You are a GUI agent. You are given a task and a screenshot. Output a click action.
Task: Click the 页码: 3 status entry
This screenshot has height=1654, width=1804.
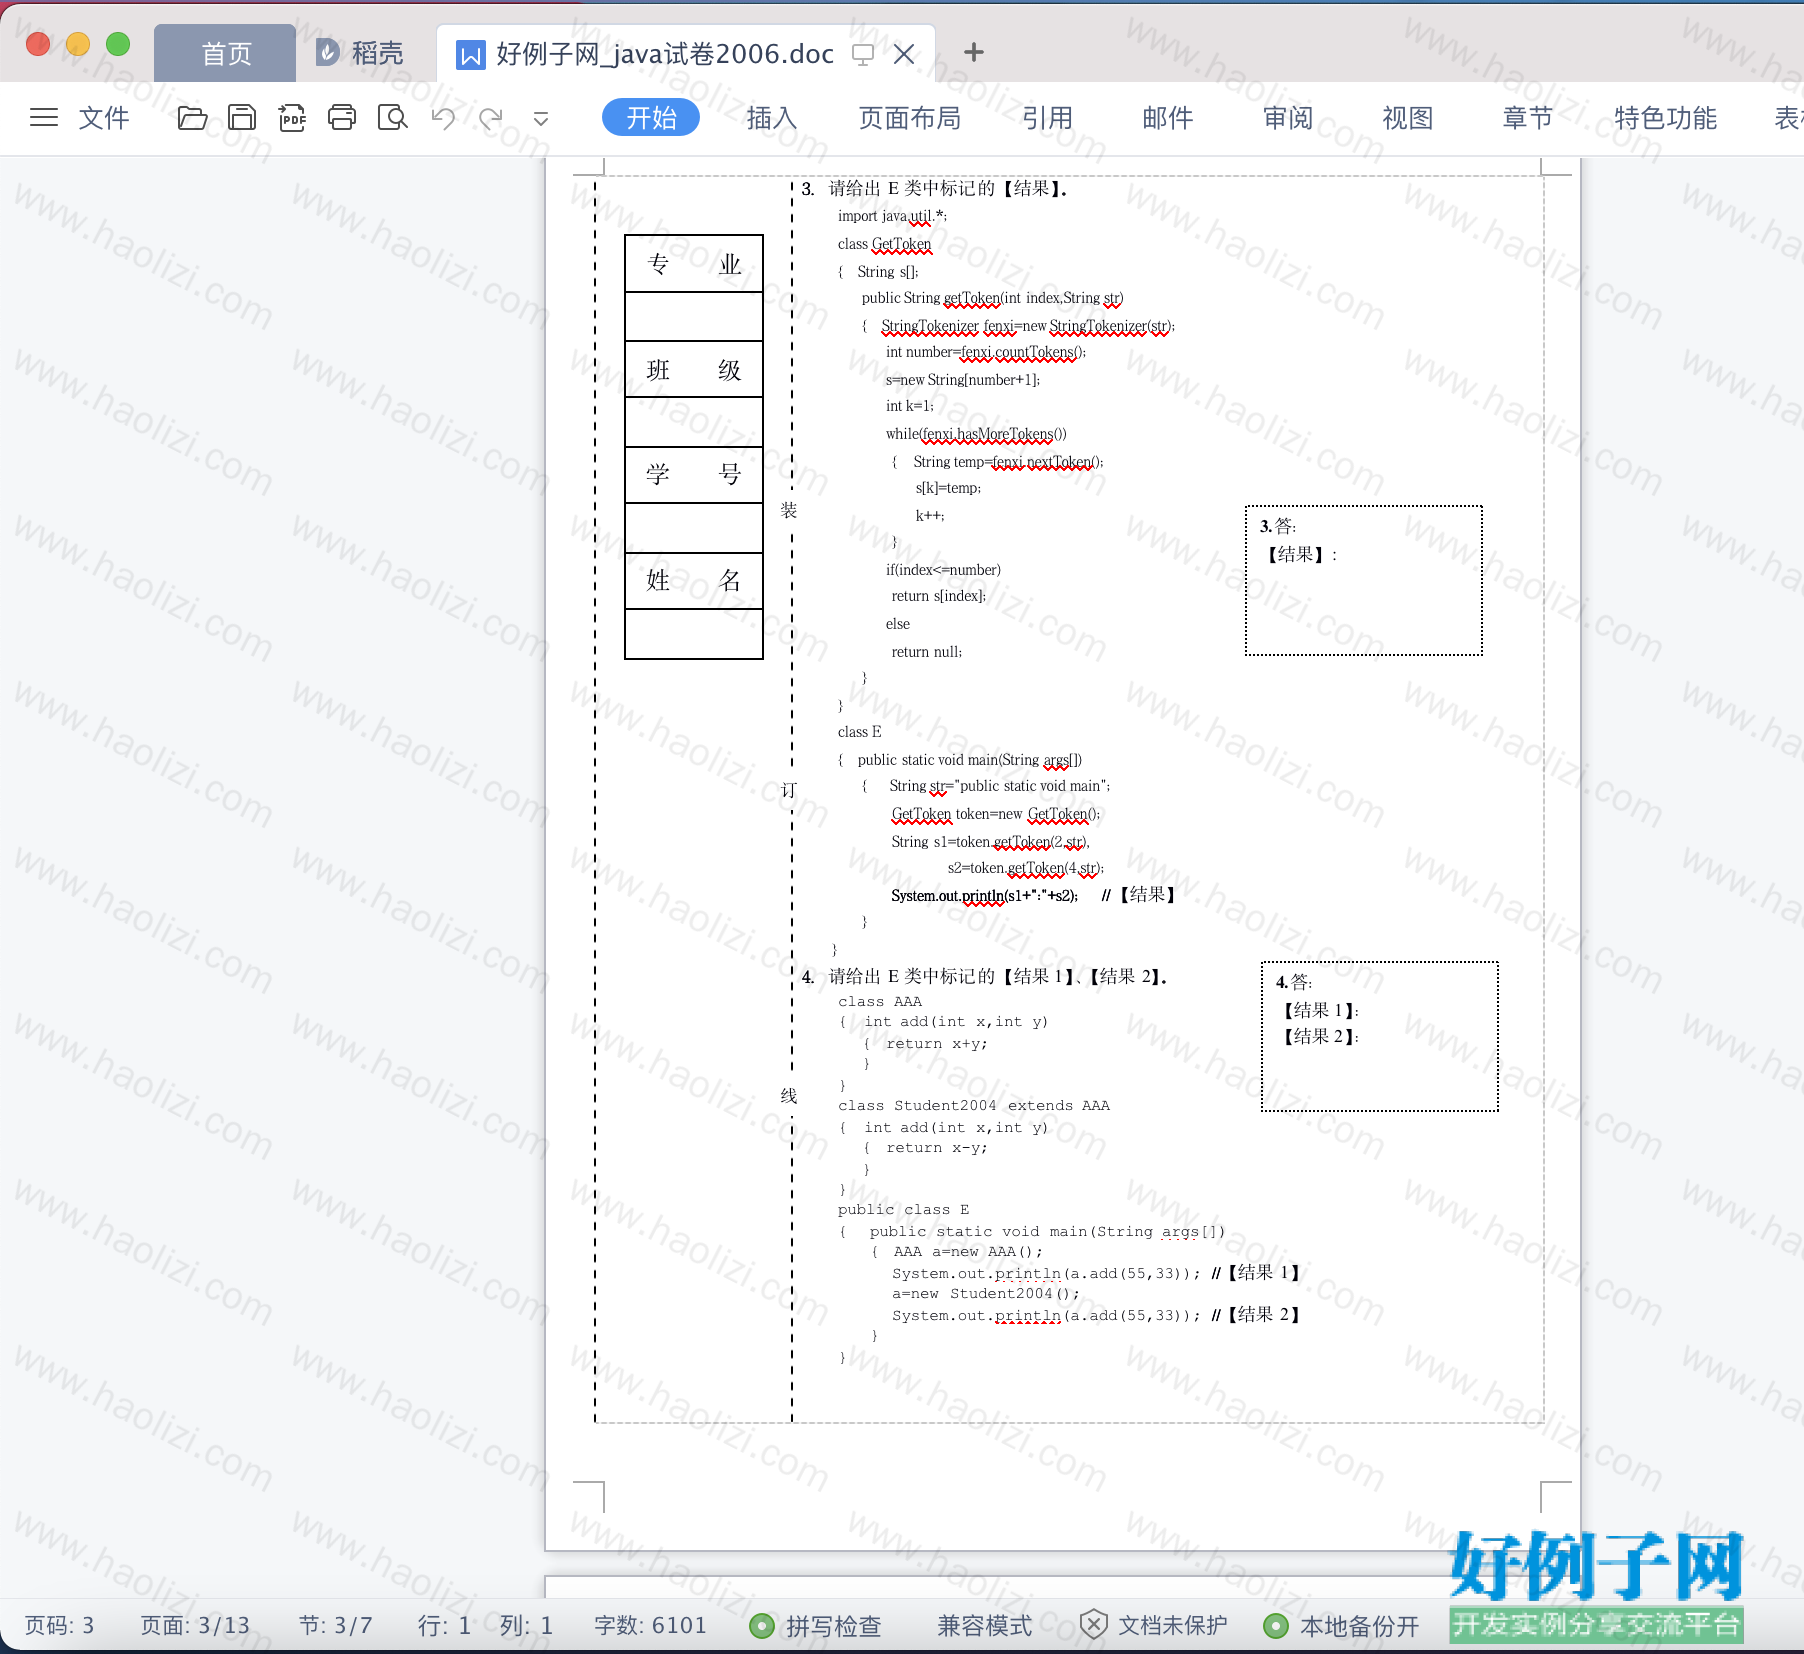tap(59, 1626)
